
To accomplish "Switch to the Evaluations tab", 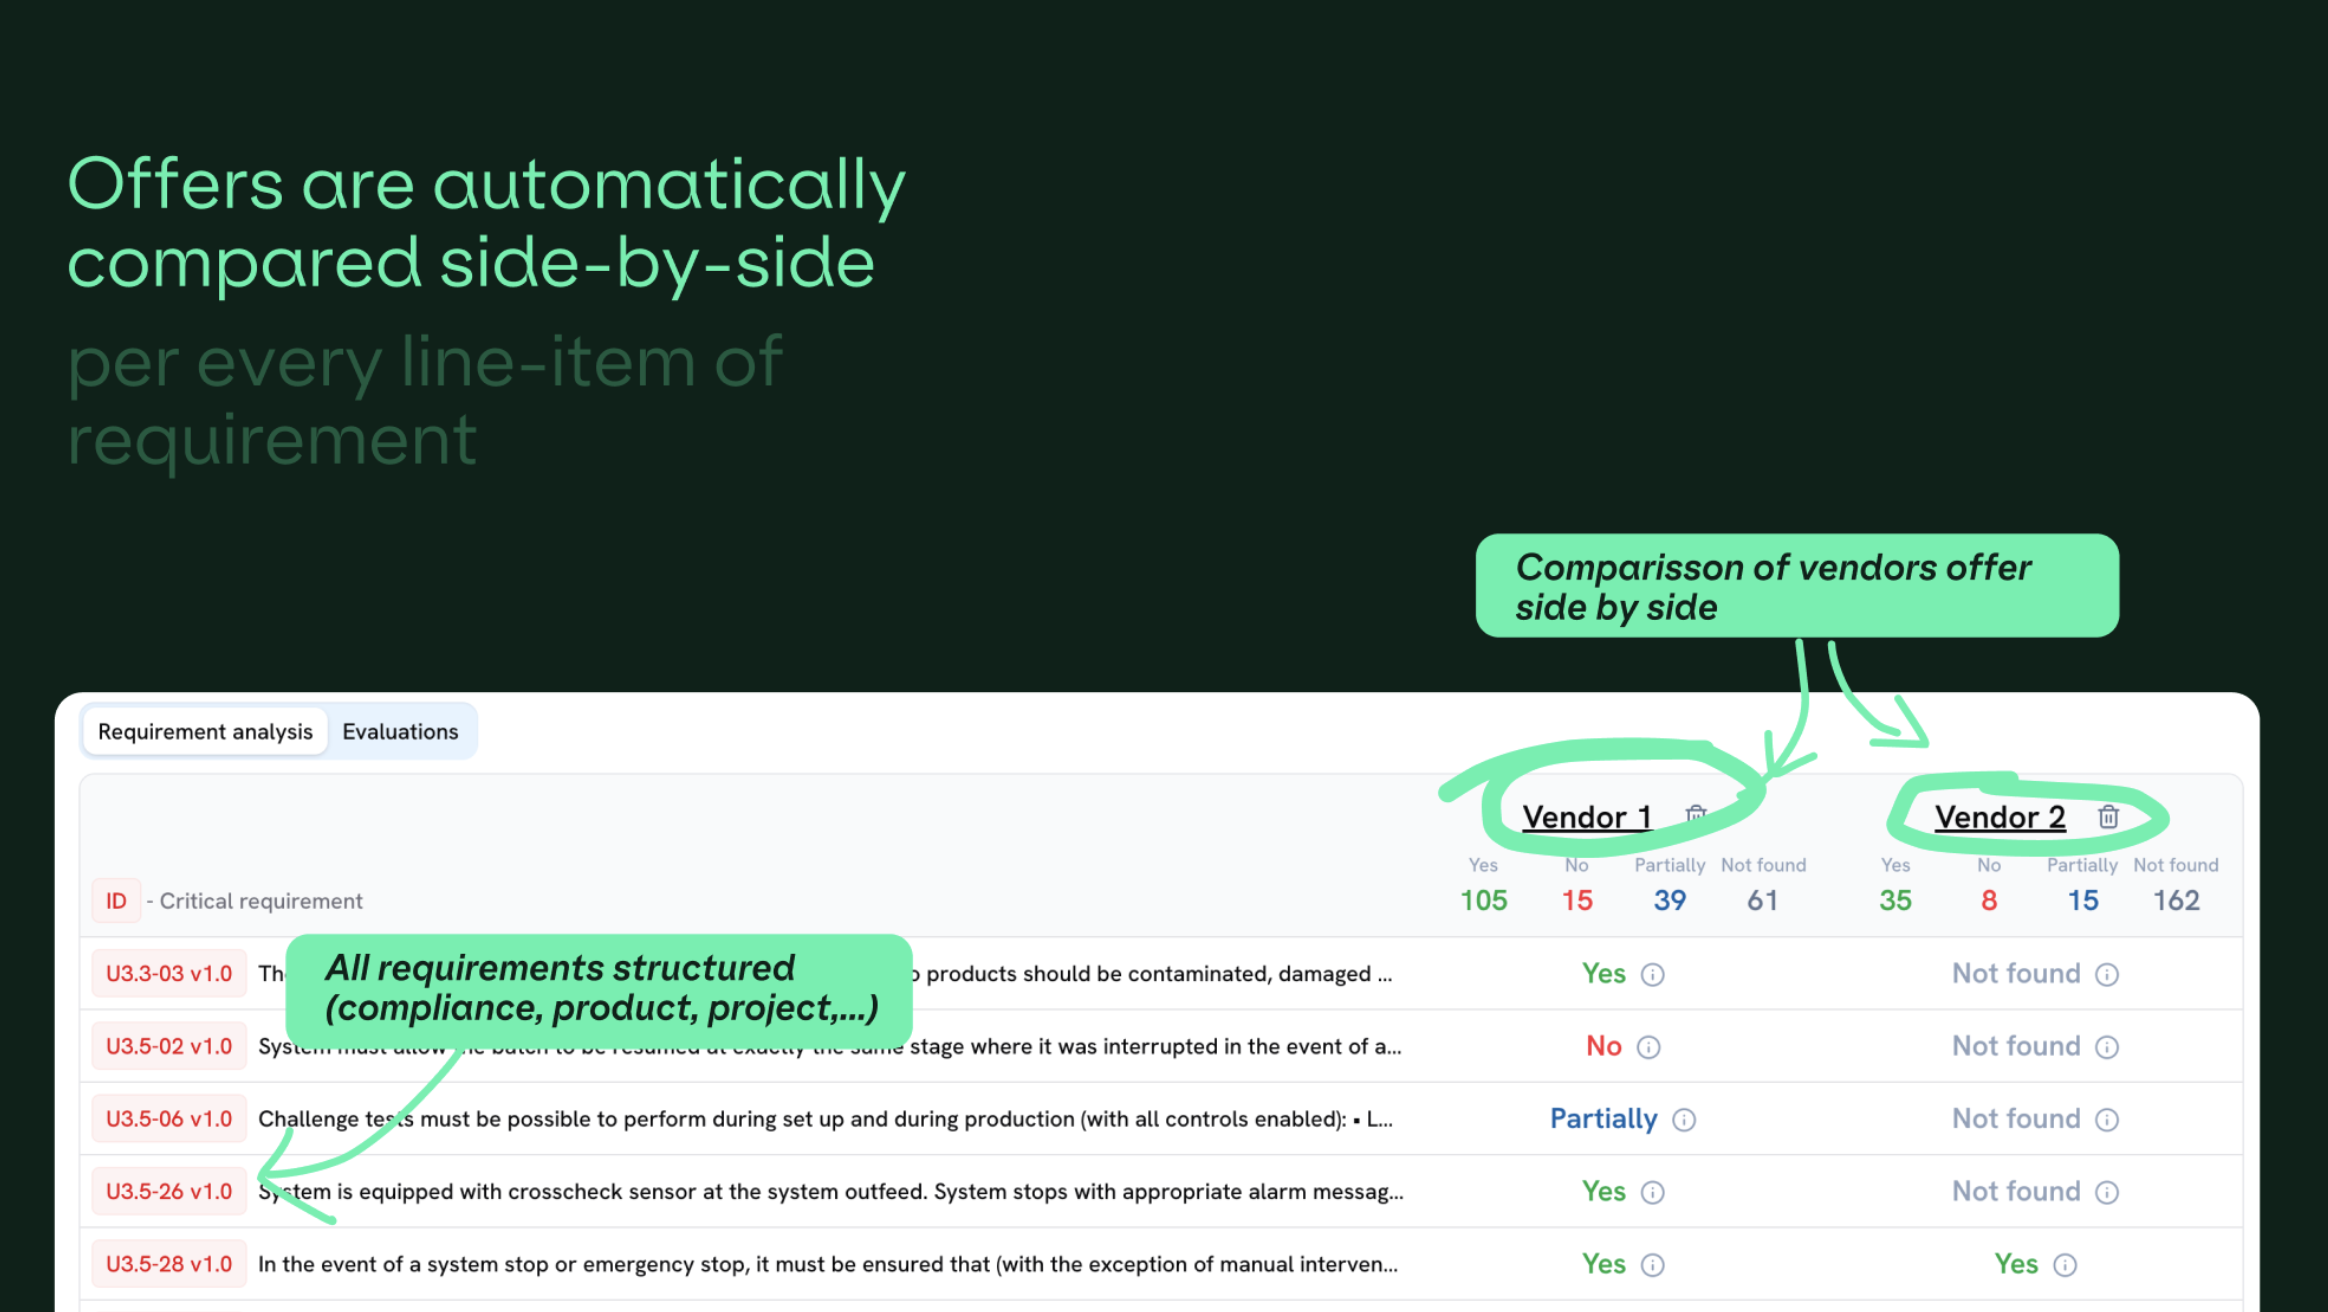I will click(x=400, y=732).
